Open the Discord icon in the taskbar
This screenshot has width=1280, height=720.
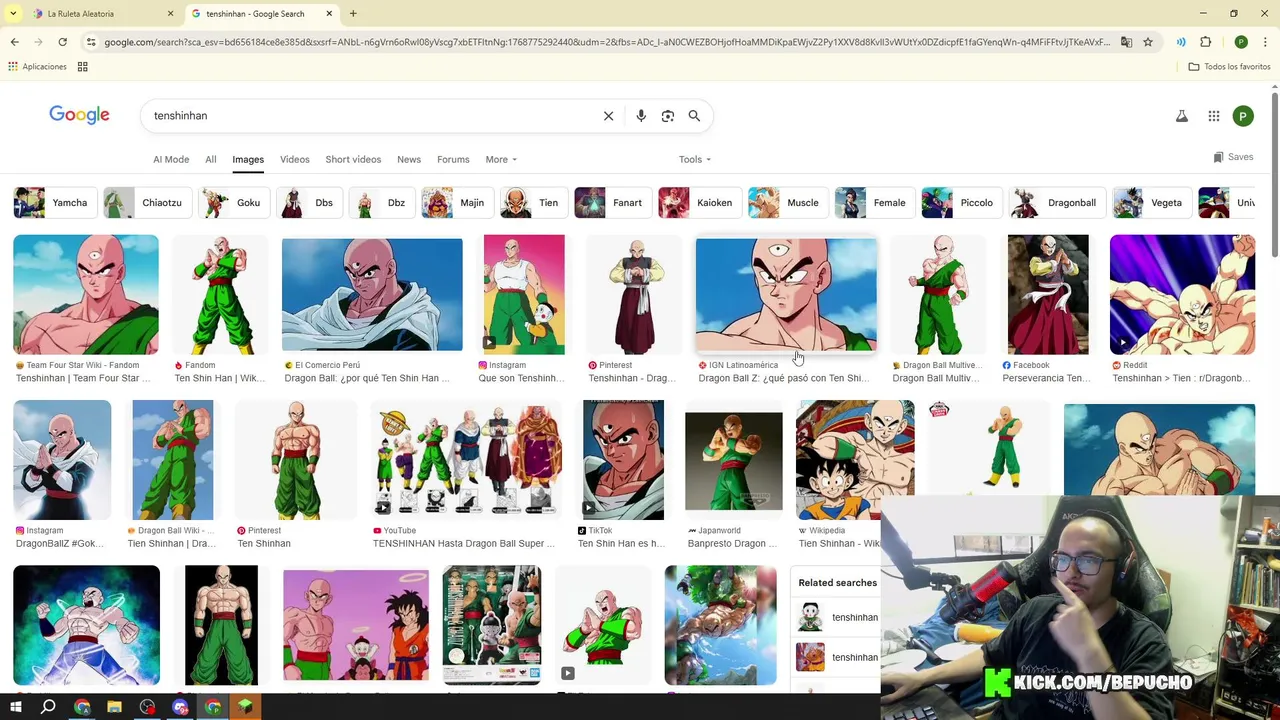pyautogui.click(x=180, y=708)
